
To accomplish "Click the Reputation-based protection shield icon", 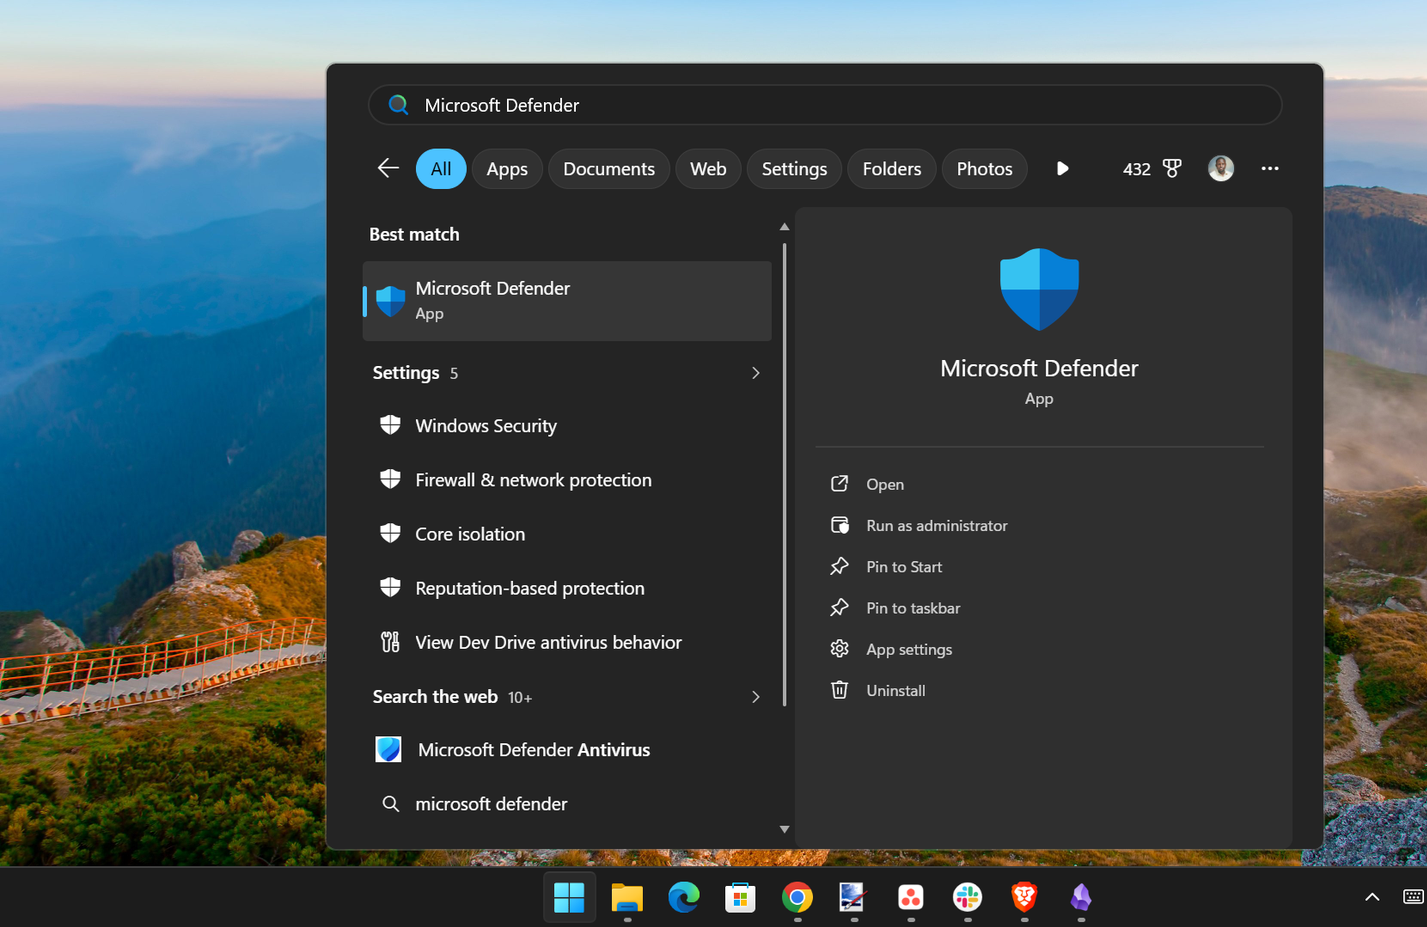I will tap(390, 587).
